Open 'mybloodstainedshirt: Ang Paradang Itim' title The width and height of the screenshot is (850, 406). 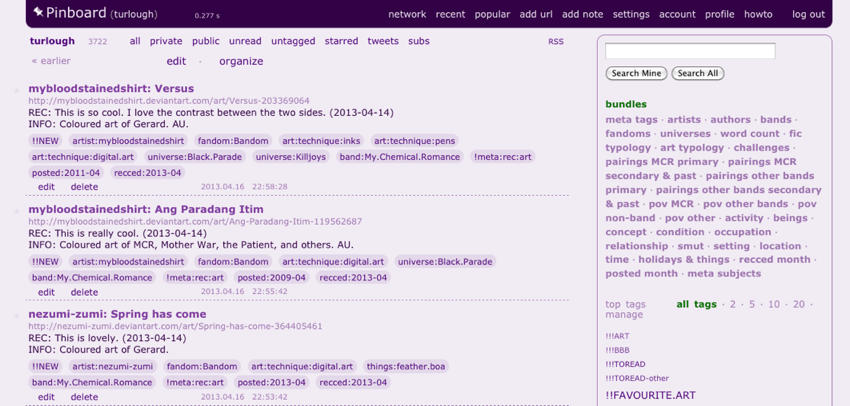(146, 209)
